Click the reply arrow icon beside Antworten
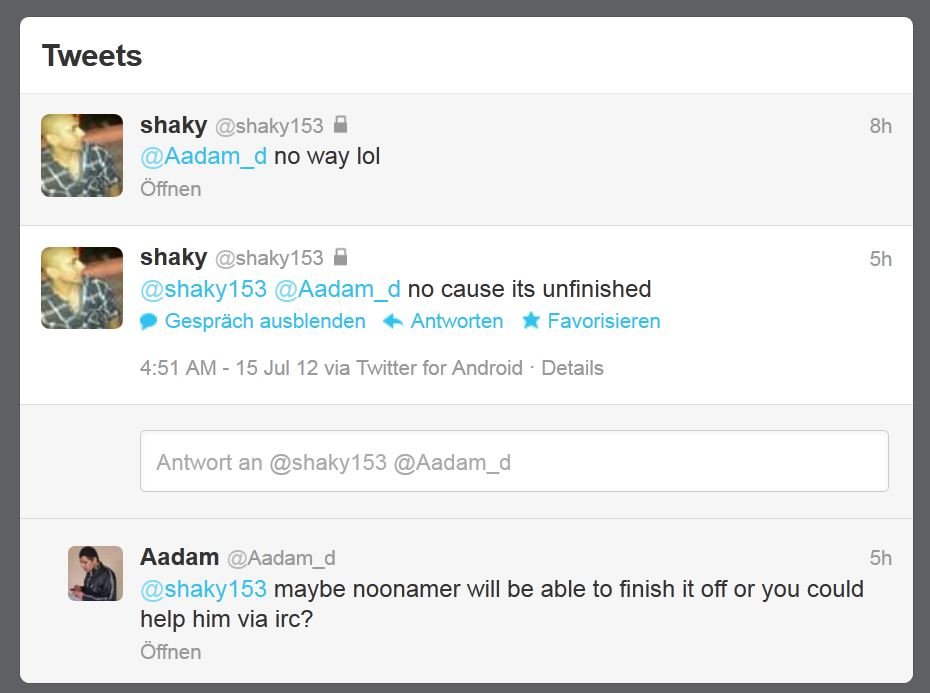This screenshot has width=930, height=693. [393, 322]
